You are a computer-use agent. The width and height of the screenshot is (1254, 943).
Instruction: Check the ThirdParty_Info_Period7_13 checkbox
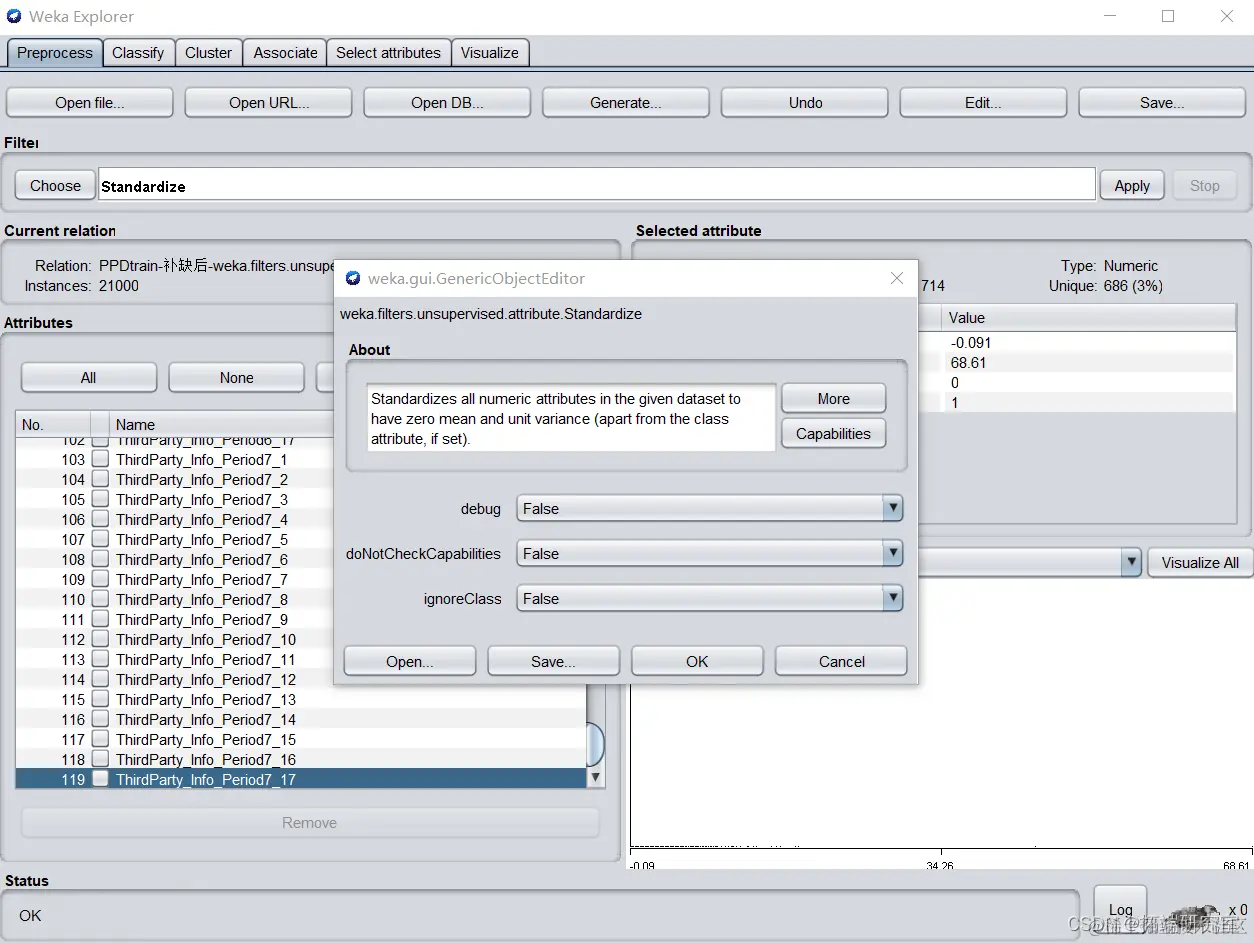pyautogui.click(x=100, y=699)
